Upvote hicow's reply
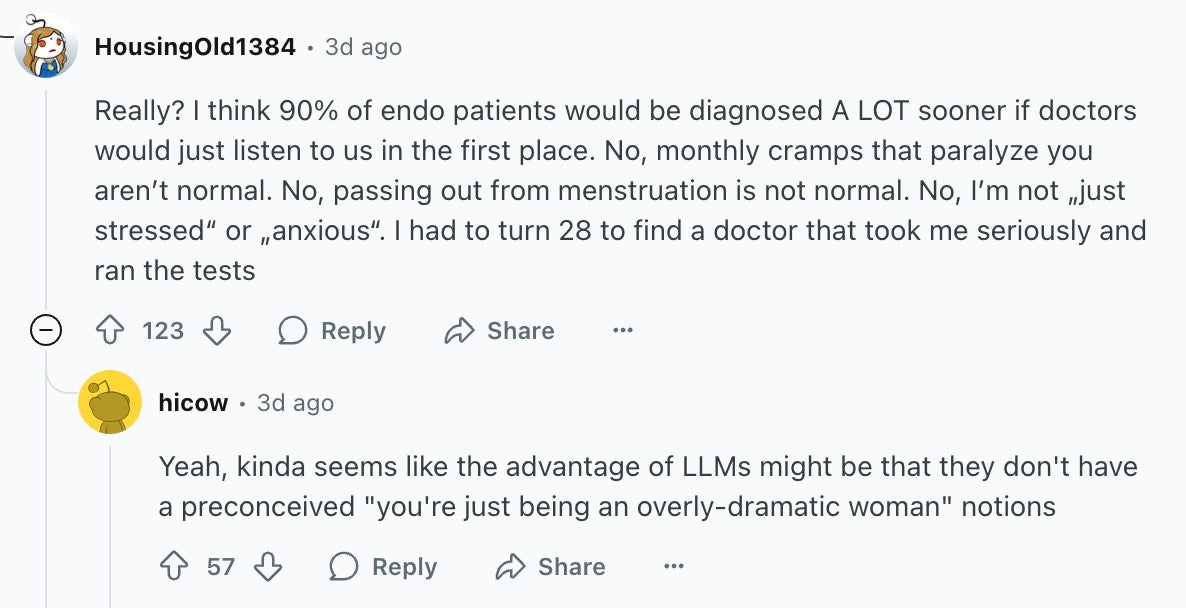1186x608 pixels. 175,566
